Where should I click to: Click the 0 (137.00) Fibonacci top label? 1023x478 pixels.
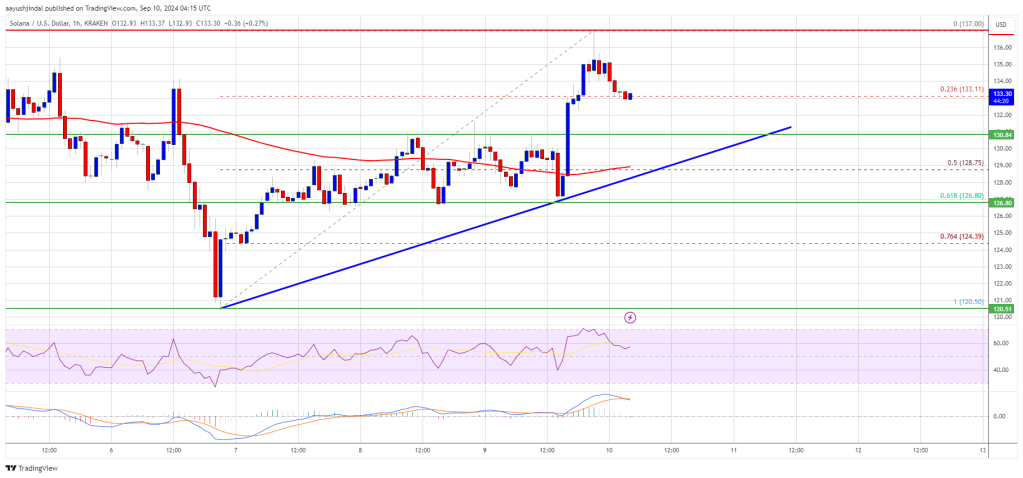point(968,23)
